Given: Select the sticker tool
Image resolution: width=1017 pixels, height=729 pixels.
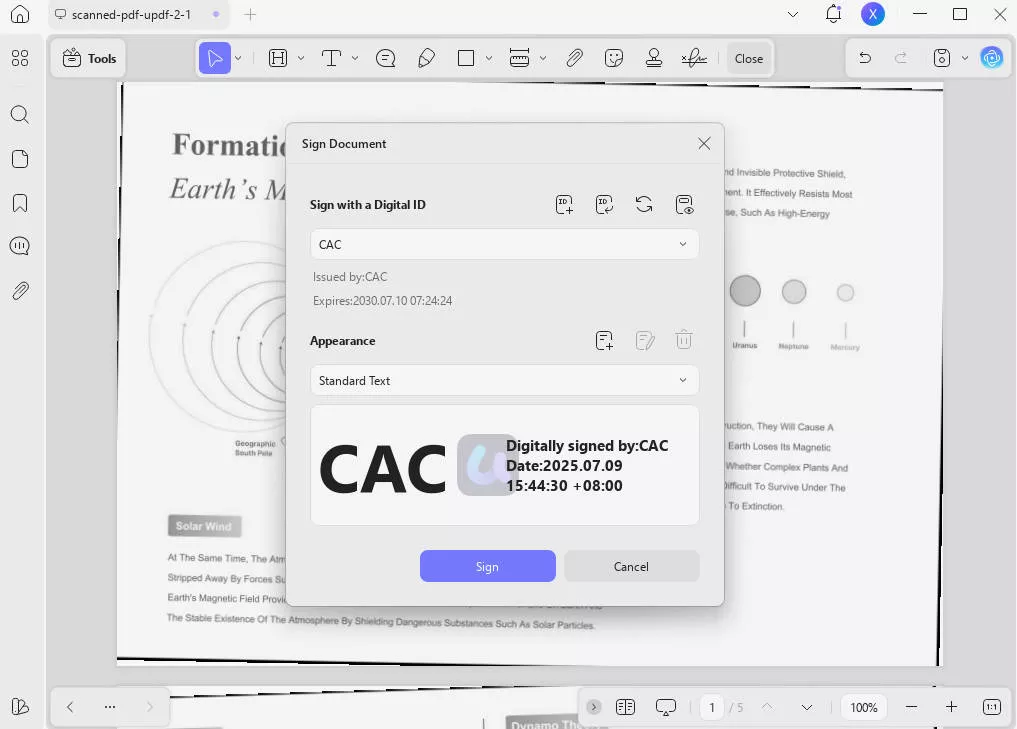Looking at the screenshot, I should [x=614, y=58].
